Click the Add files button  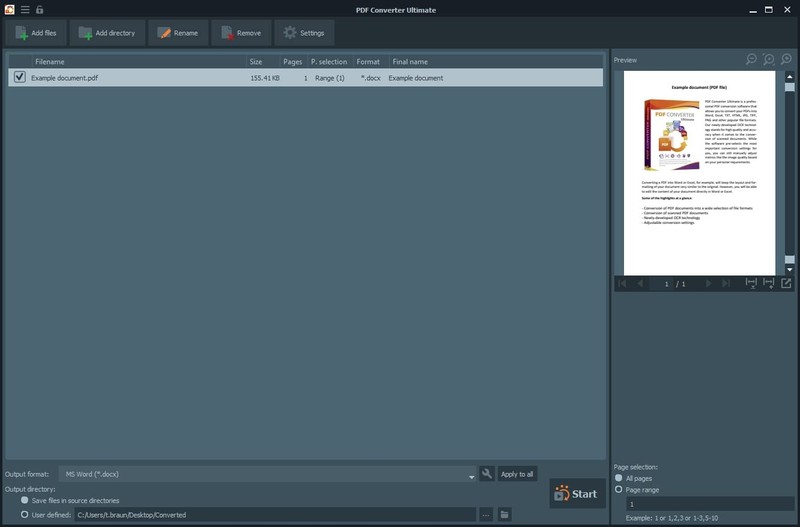point(36,33)
